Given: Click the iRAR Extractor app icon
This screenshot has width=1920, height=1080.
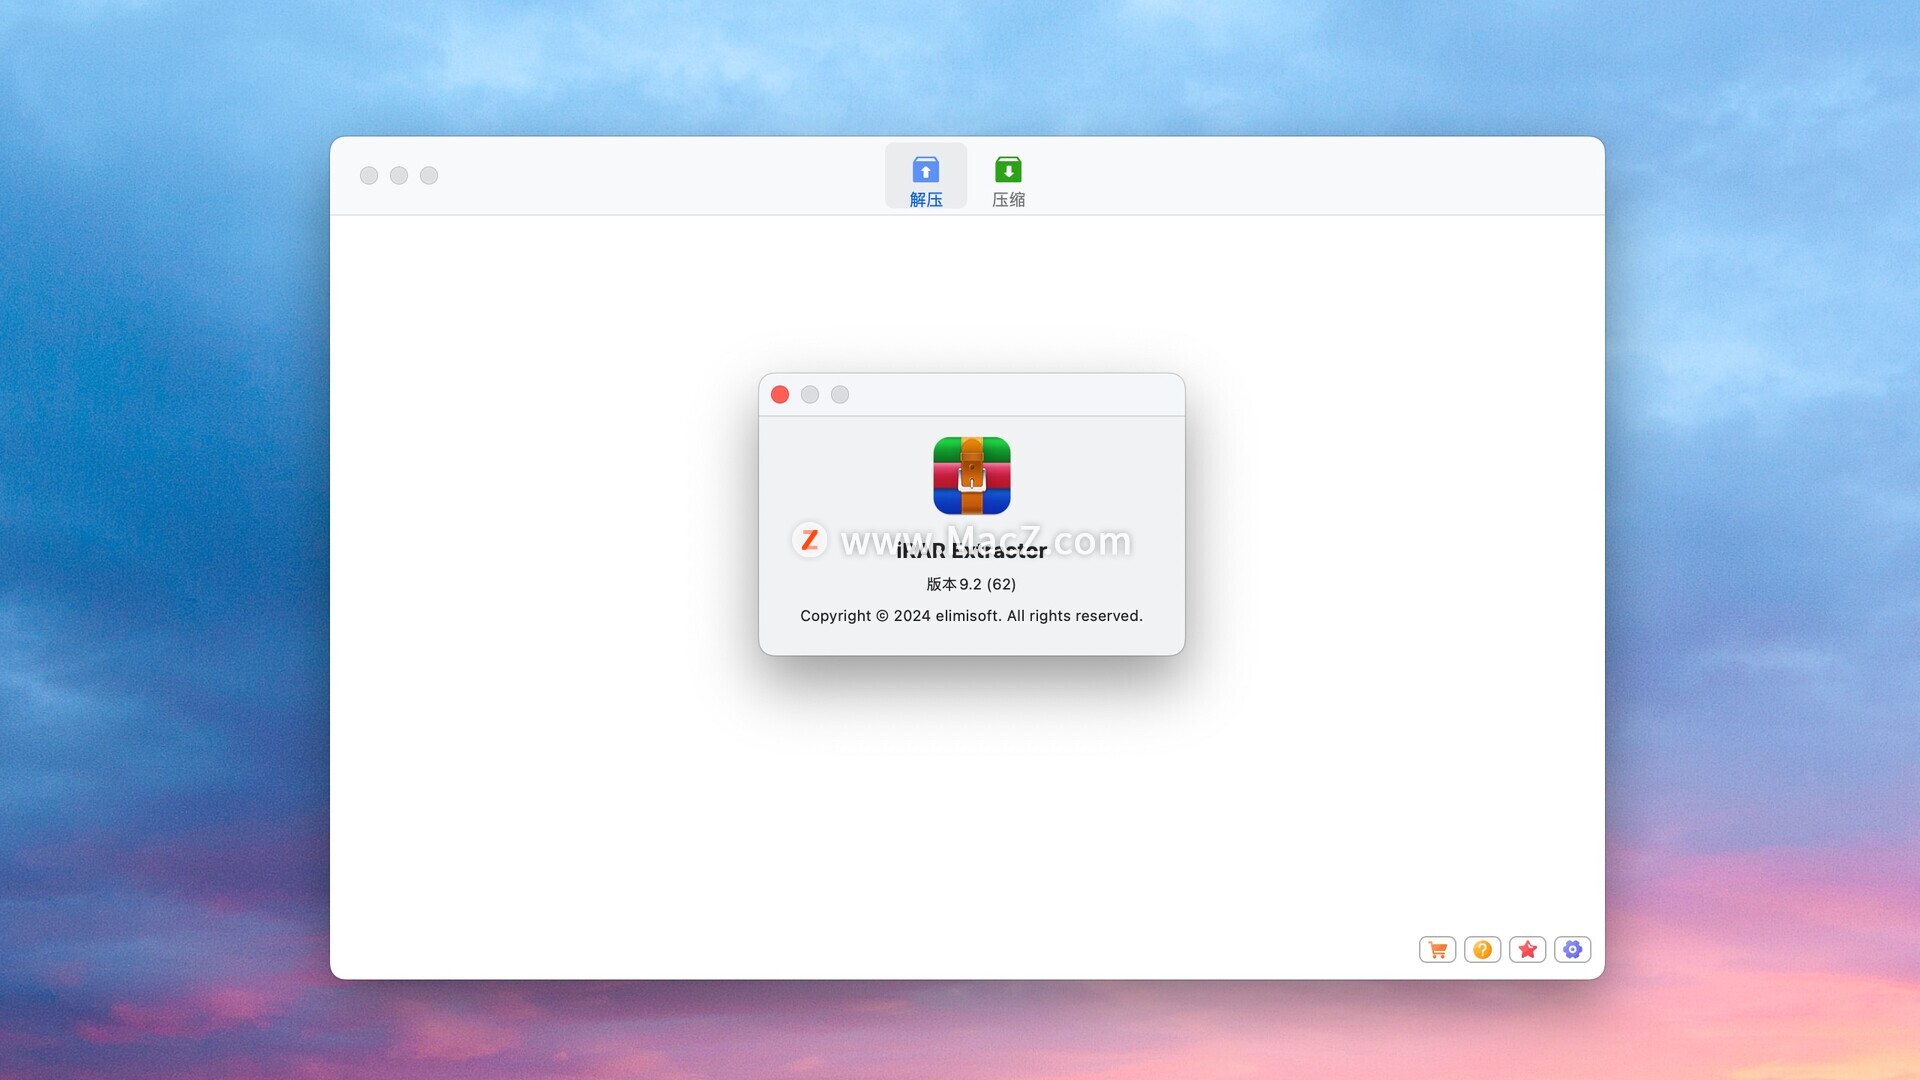Looking at the screenshot, I should [x=972, y=476].
